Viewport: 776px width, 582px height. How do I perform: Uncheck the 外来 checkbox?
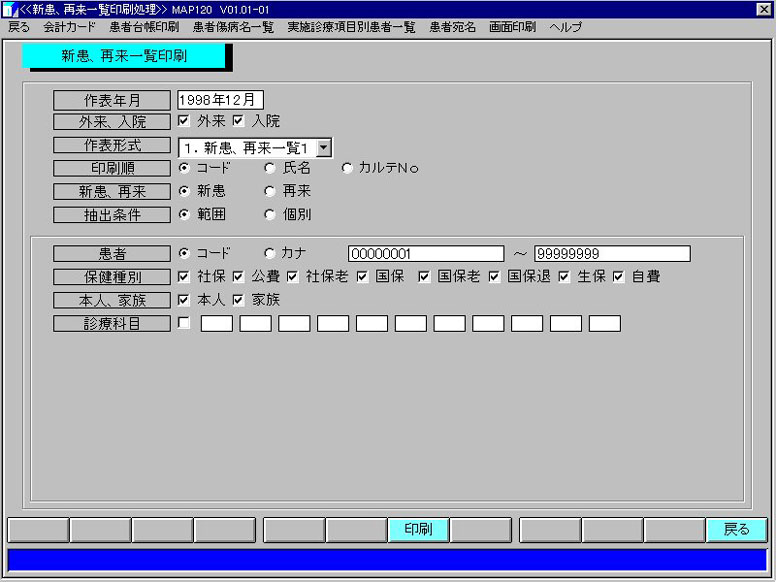pyautogui.click(x=184, y=122)
